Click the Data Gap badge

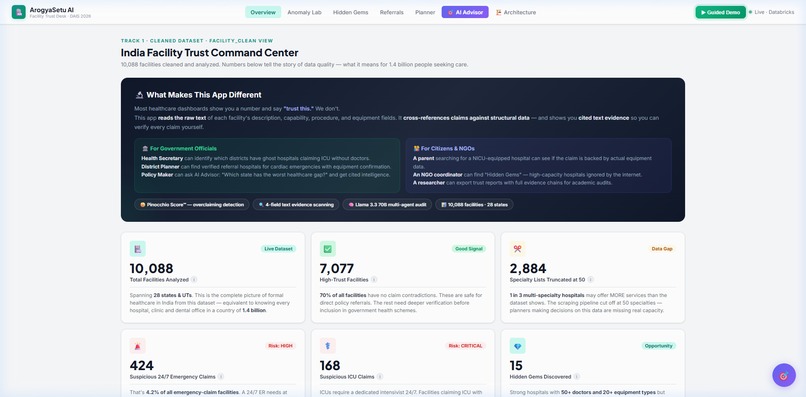point(662,249)
